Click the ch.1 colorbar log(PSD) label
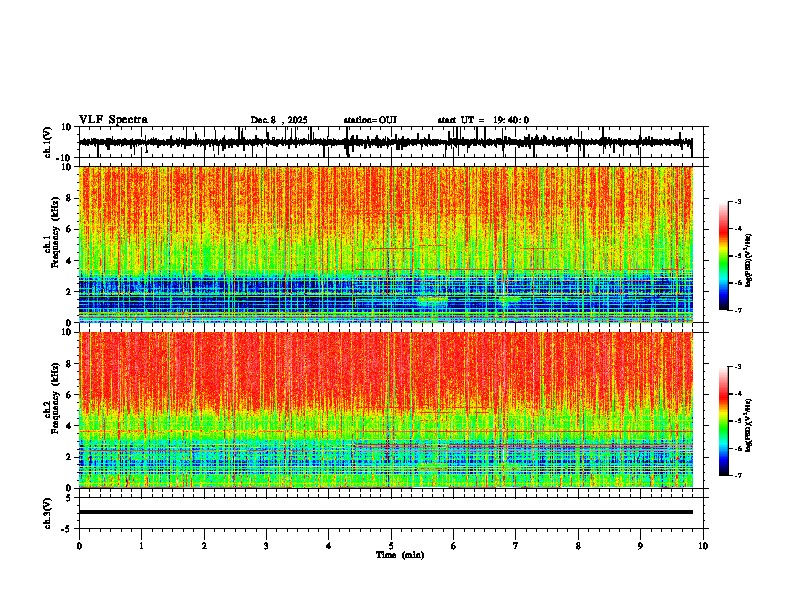792x612 pixels. click(x=750, y=261)
